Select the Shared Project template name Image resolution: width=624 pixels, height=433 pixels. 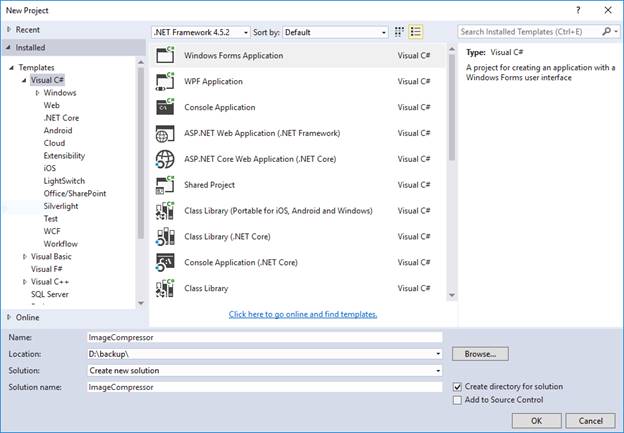[x=209, y=185]
